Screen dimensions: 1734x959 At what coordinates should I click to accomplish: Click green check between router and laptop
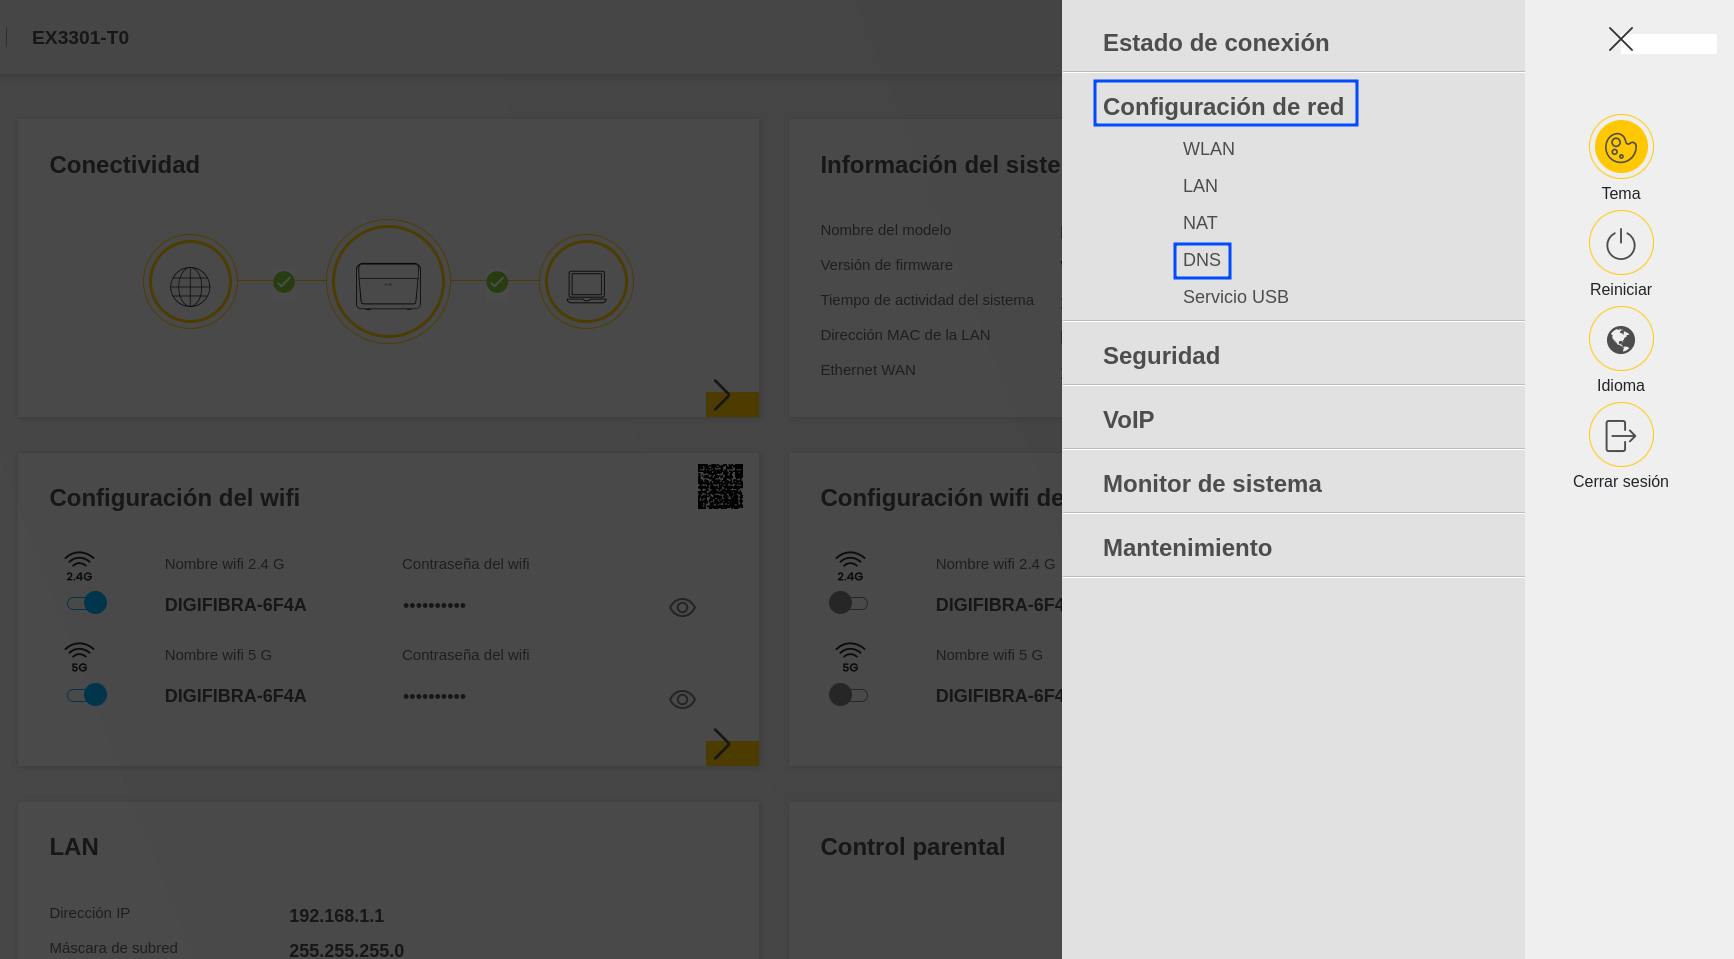497,282
